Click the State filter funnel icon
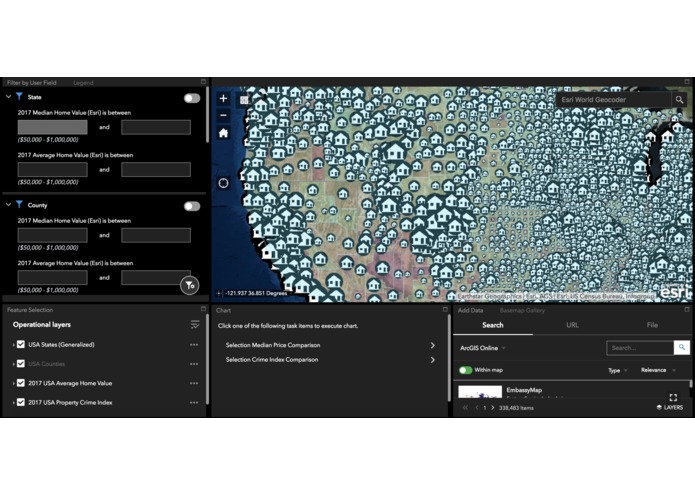The width and height of the screenshot is (695, 494). coord(20,97)
